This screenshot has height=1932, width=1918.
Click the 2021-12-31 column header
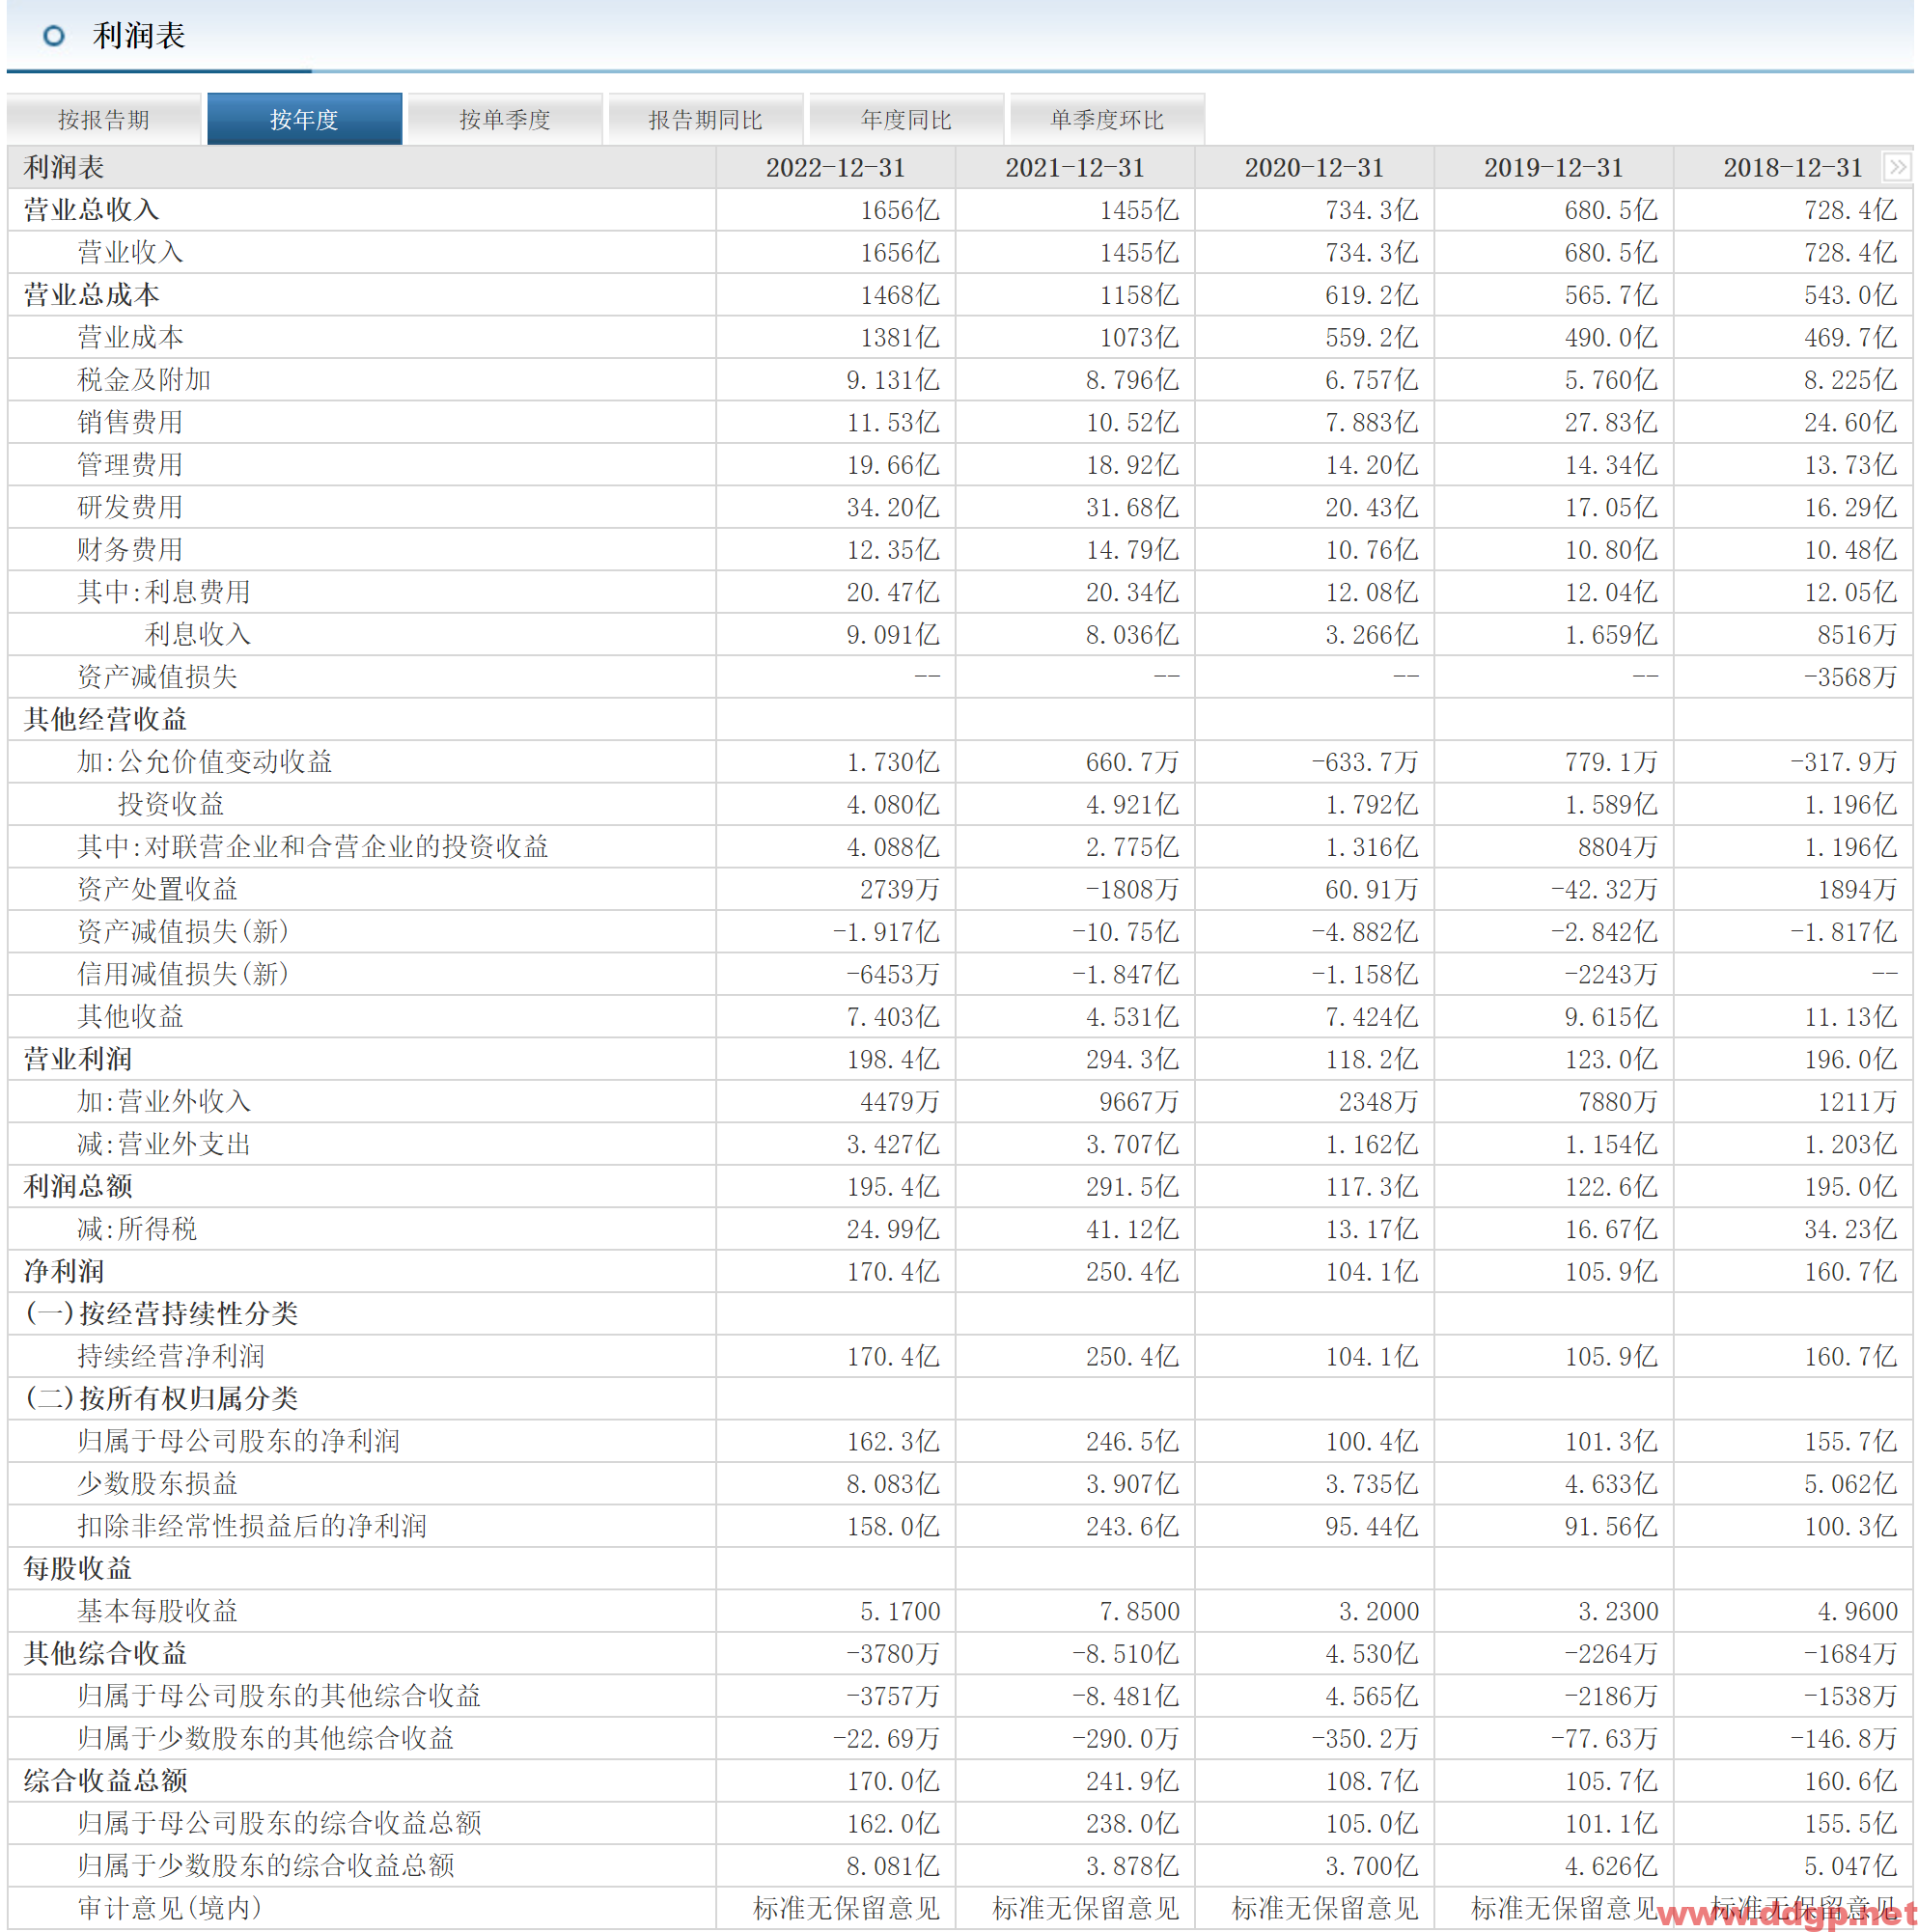[1075, 168]
